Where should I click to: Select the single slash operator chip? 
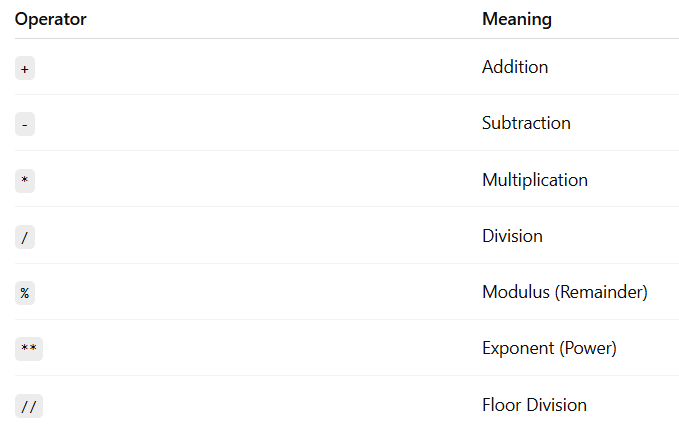click(x=25, y=237)
